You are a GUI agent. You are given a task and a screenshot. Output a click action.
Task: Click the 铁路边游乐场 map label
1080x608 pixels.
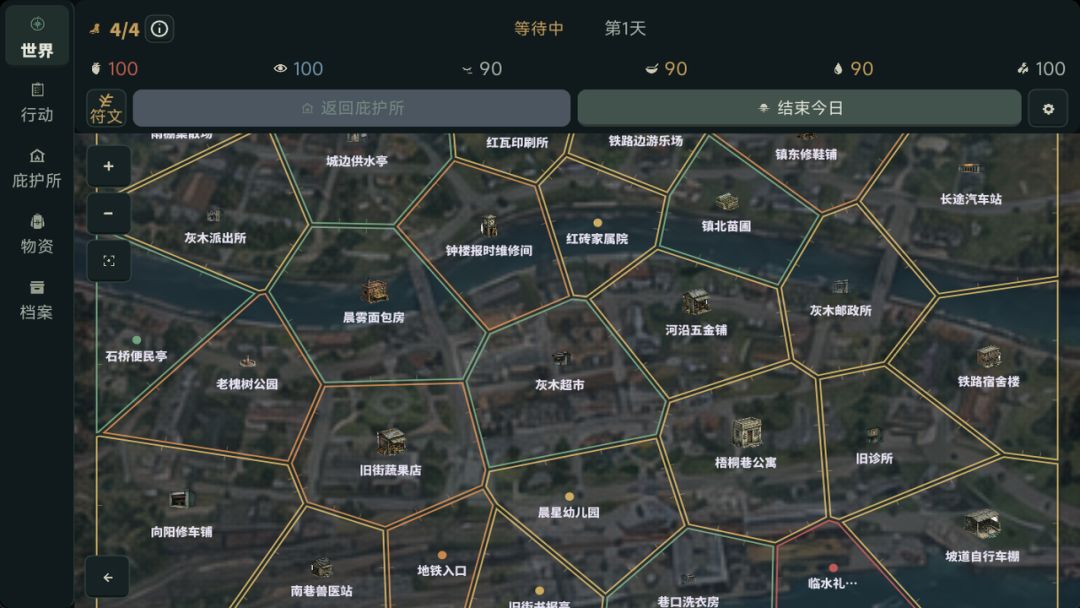[x=645, y=140]
